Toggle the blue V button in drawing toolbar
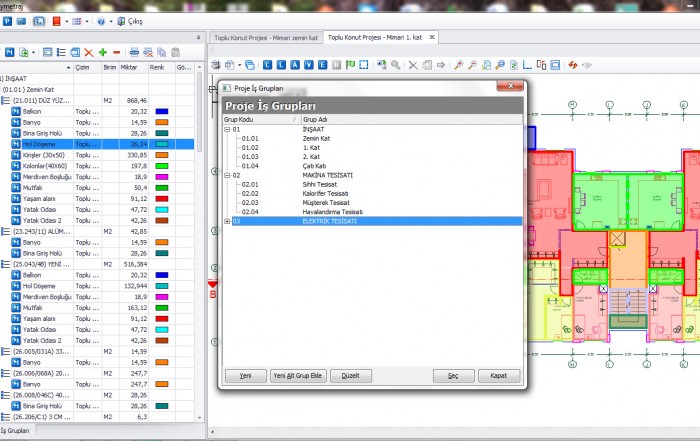The image size is (700, 441). tap(308, 65)
